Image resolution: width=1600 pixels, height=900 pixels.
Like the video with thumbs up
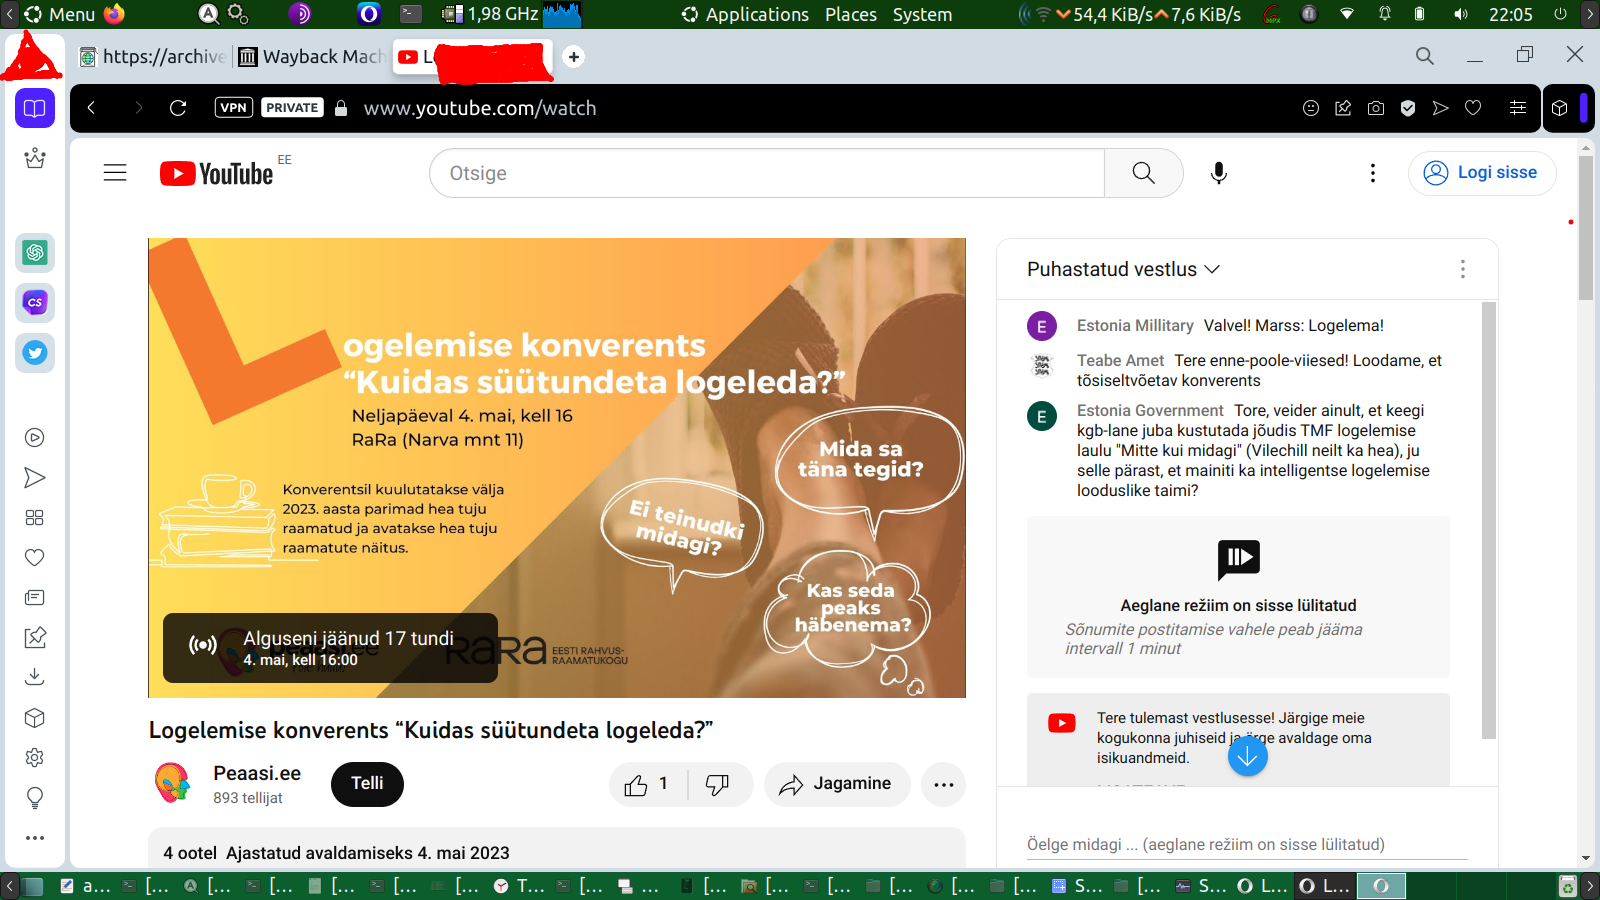[x=647, y=784]
